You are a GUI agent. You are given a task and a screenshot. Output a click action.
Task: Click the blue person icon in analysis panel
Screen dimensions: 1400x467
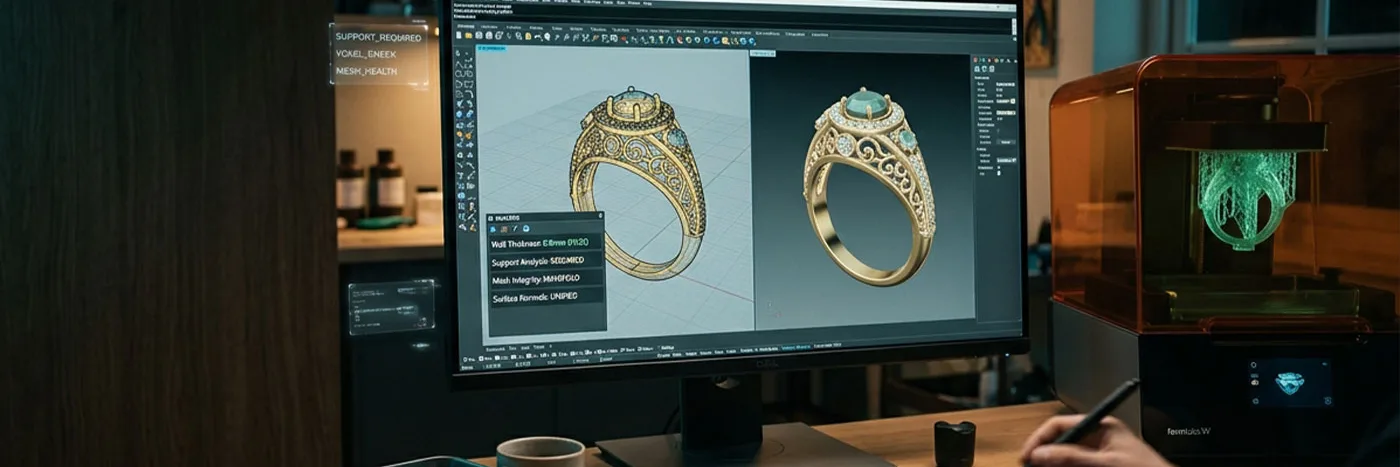(493, 228)
